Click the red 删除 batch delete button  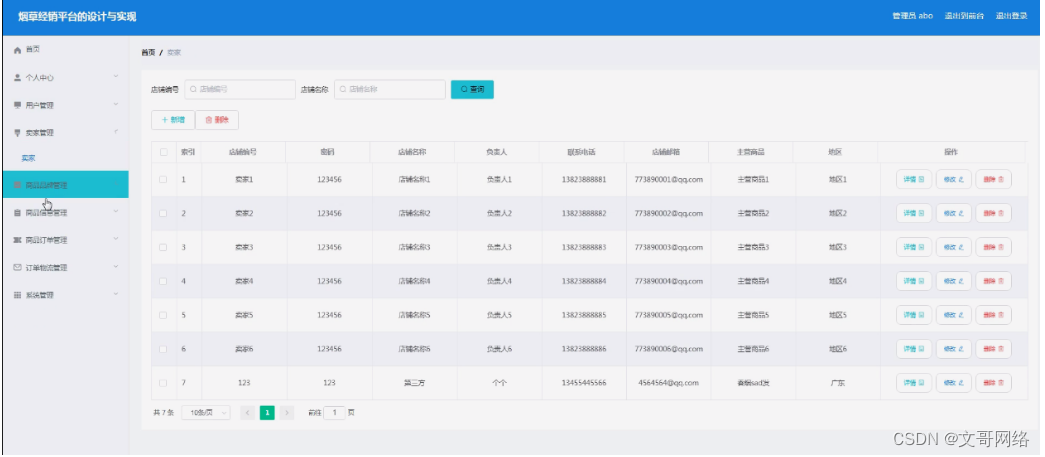(217, 120)
